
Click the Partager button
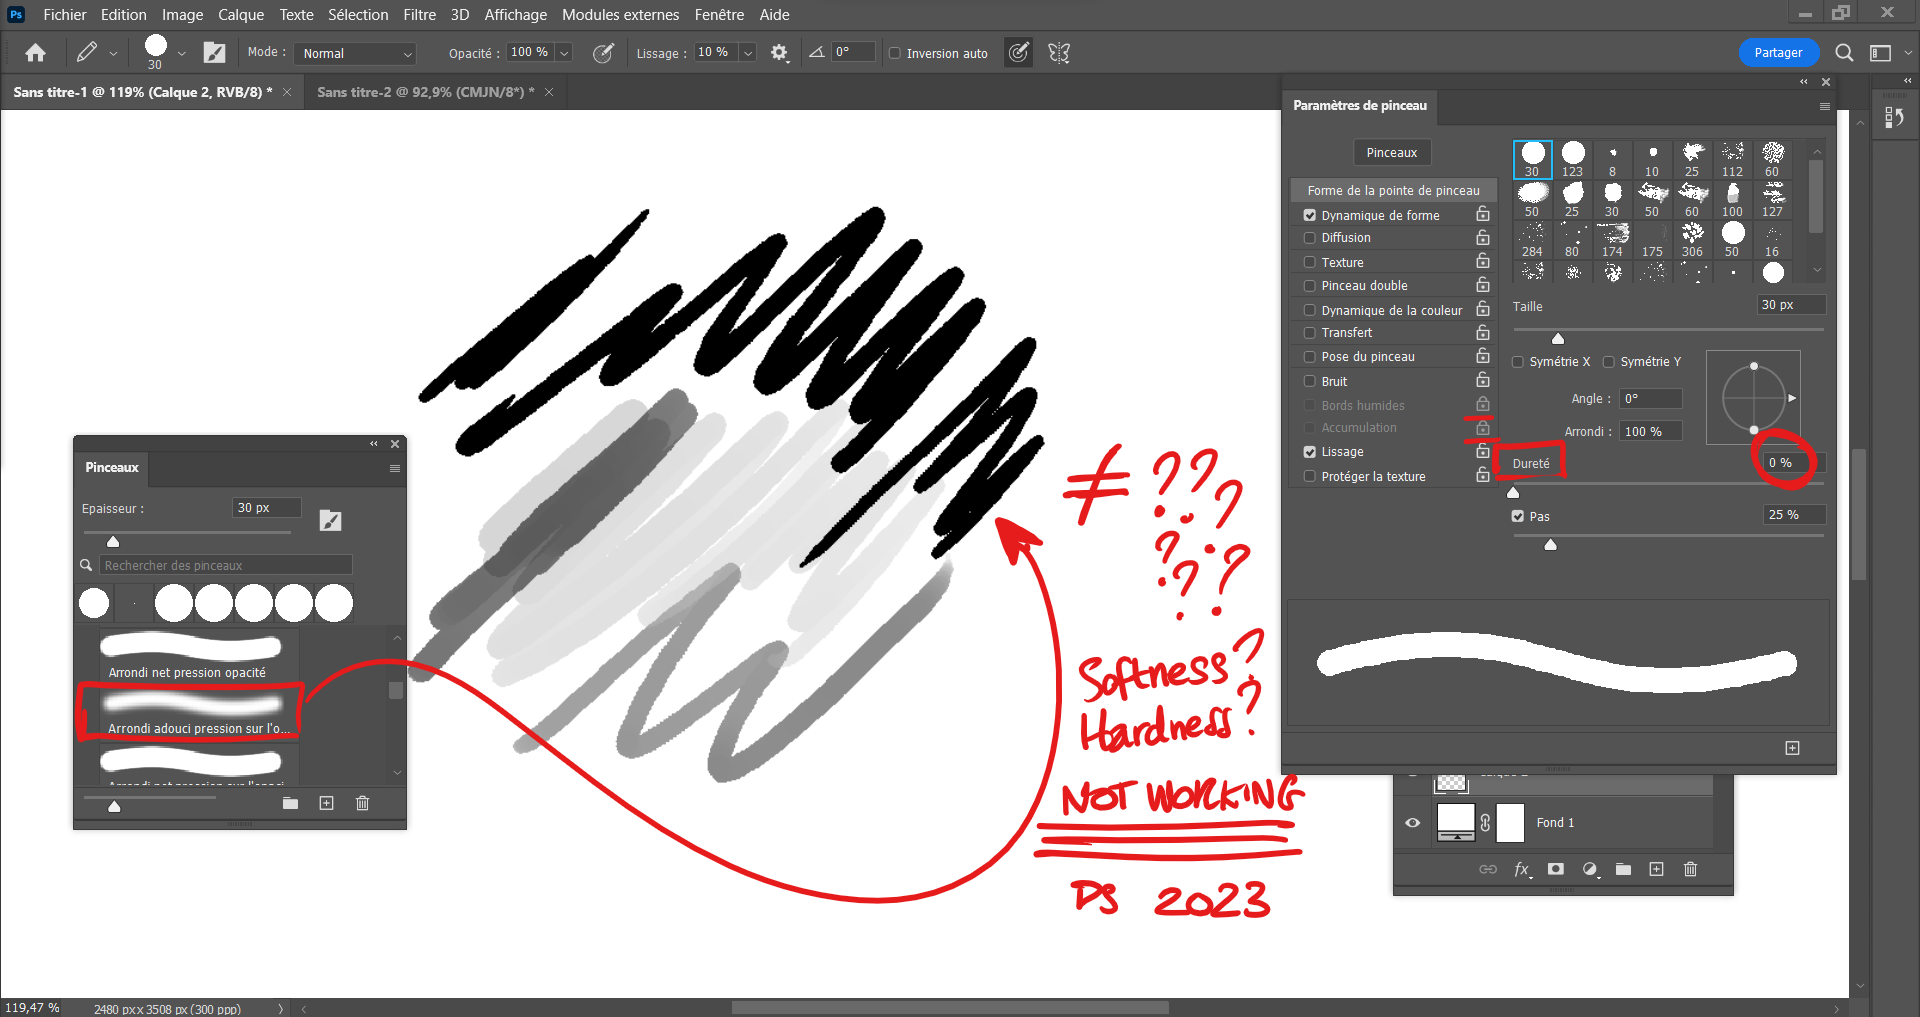point(1777,52)
